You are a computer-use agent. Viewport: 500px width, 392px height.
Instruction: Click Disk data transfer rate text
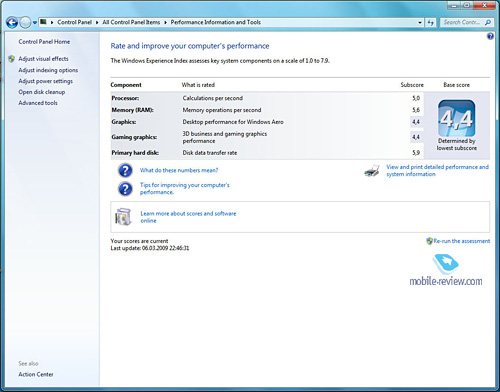coord(210,153)
